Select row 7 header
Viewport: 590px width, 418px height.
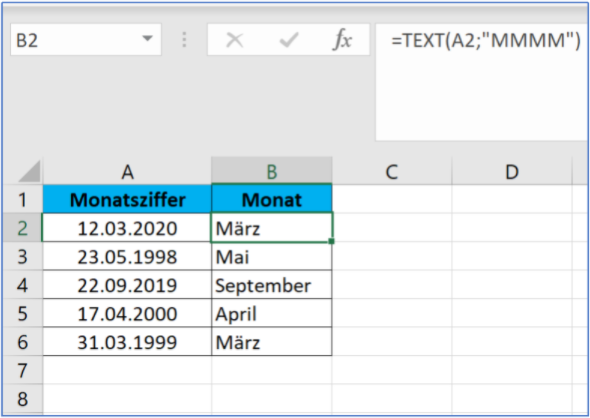pyautogui.click(x=23, y=370)
